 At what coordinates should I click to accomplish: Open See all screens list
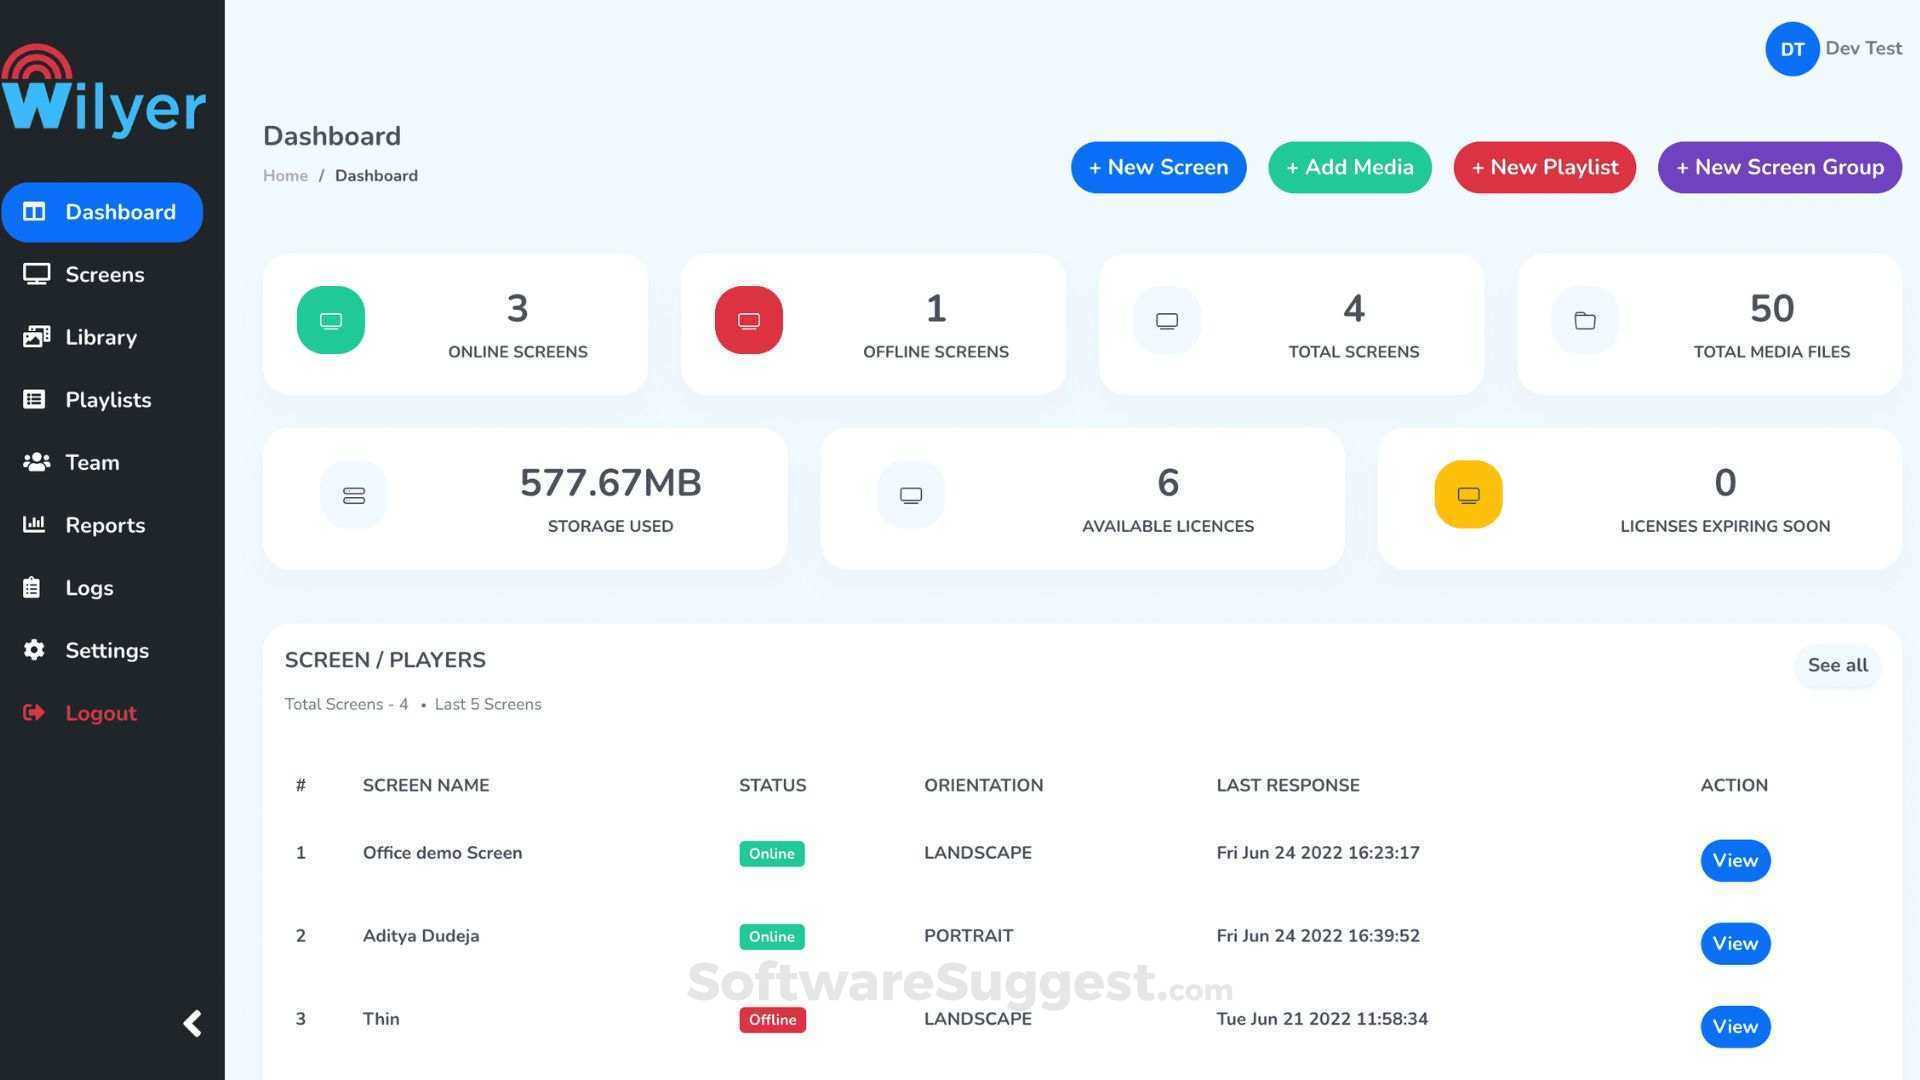click(x=1837, y=665)
